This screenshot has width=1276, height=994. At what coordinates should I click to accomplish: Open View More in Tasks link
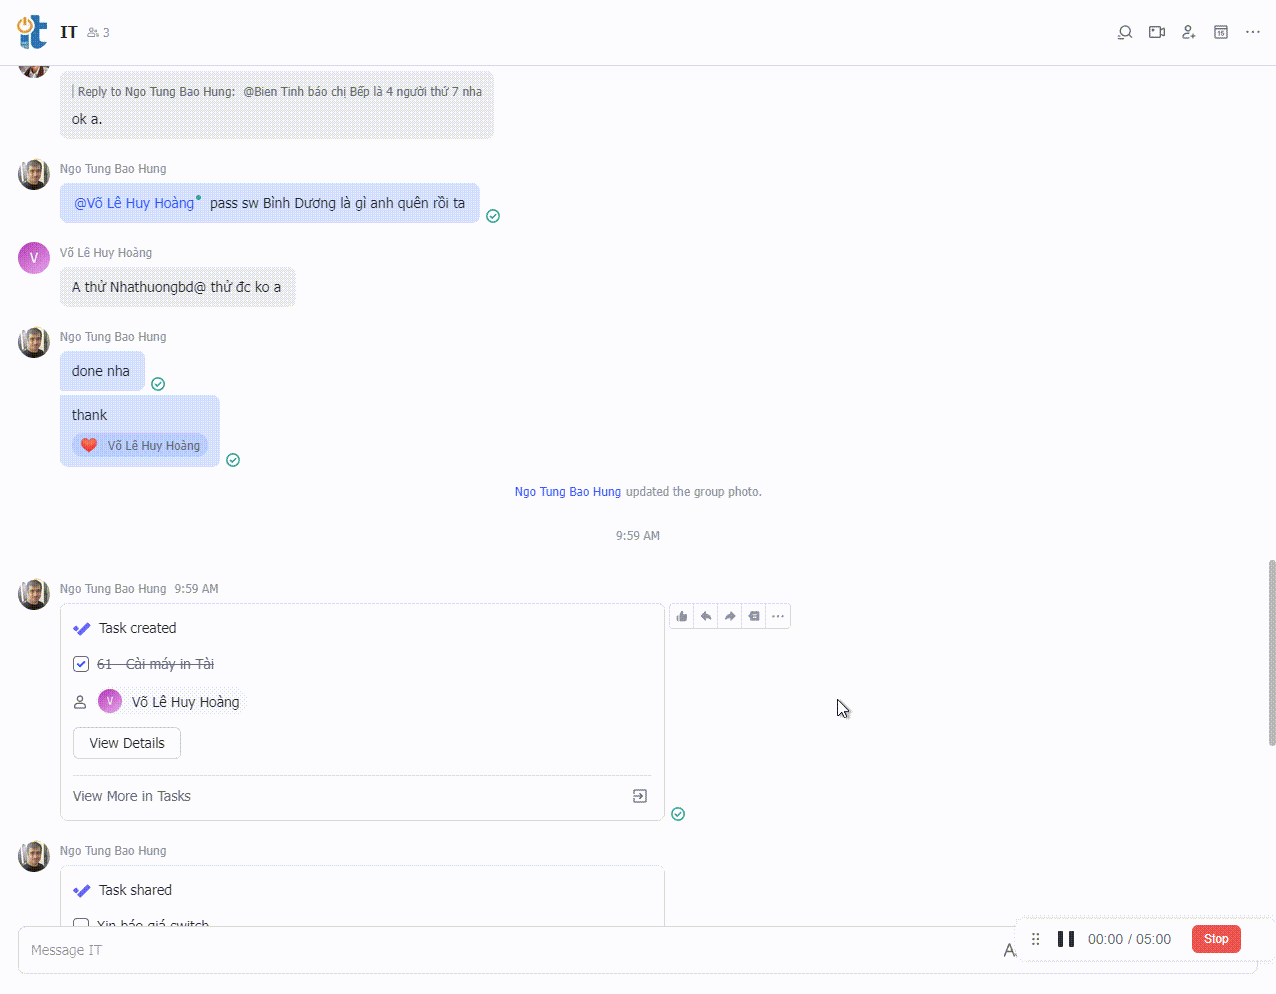click(132, 796)
